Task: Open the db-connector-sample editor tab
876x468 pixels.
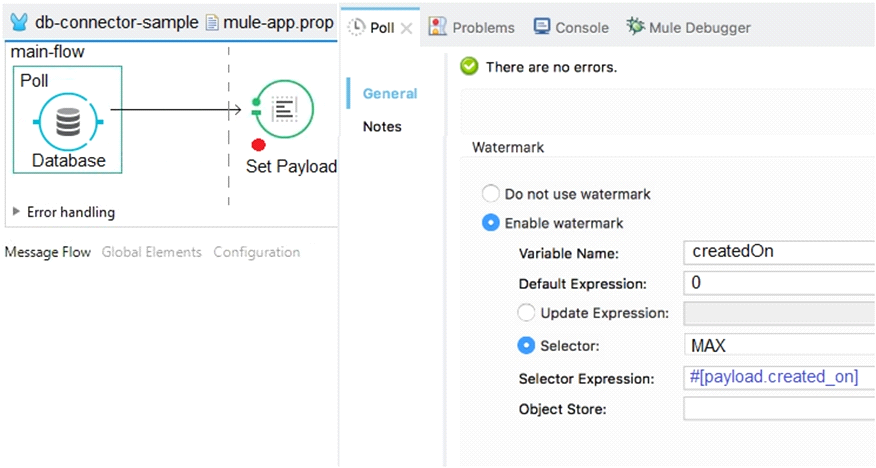Action: click(x=117, y=22)
